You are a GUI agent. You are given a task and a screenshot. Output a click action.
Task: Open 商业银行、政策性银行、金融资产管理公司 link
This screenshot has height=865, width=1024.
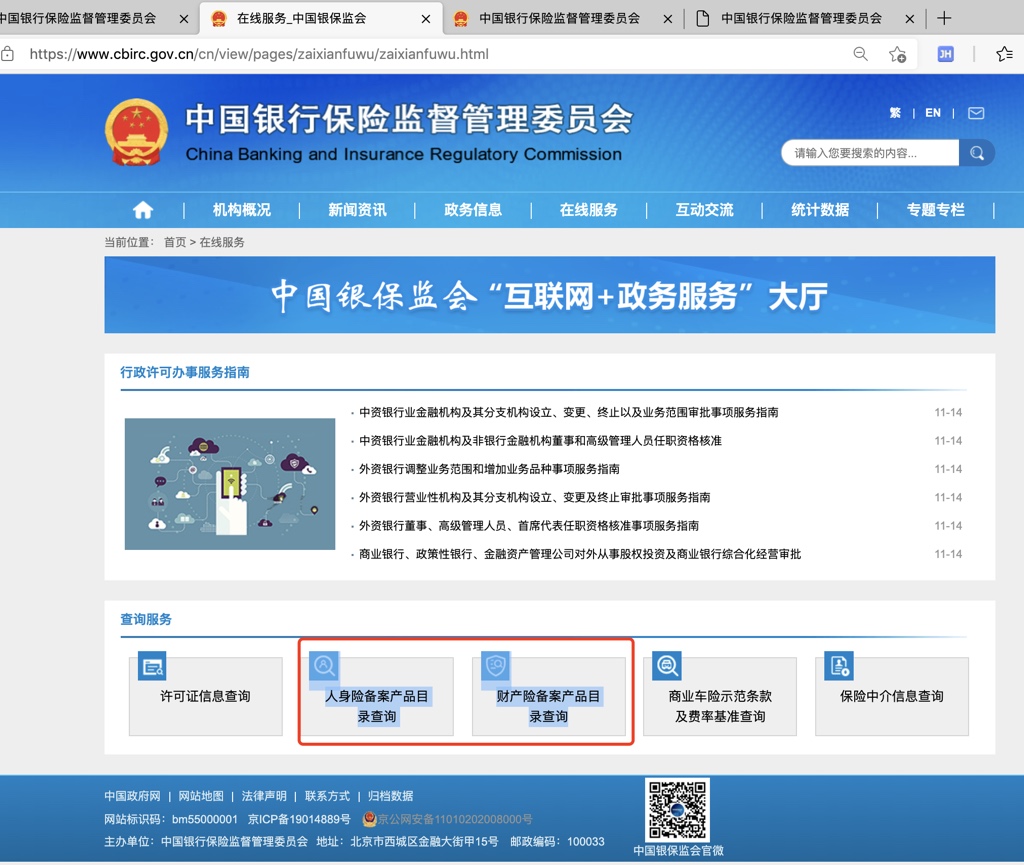(579, 554)
